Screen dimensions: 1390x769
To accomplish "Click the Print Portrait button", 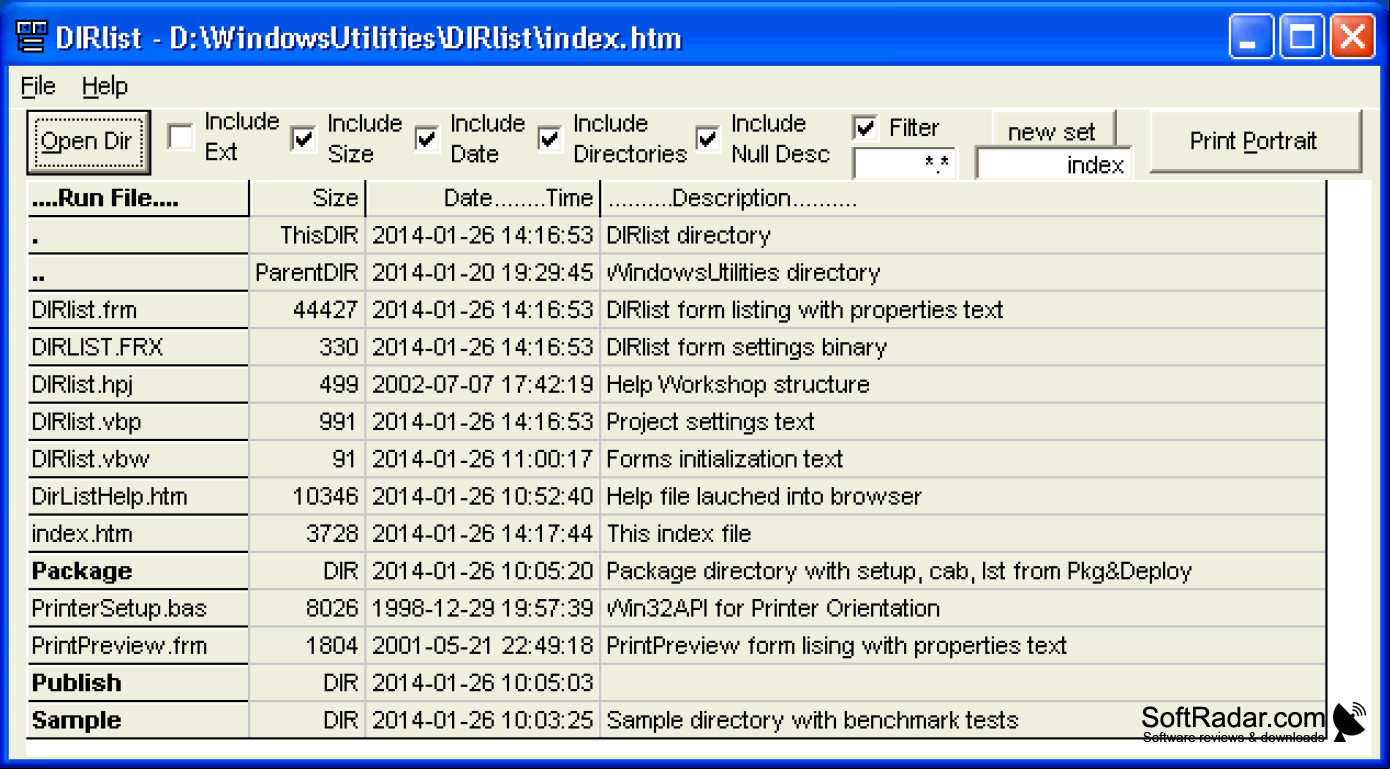I will pos(1255,141).
